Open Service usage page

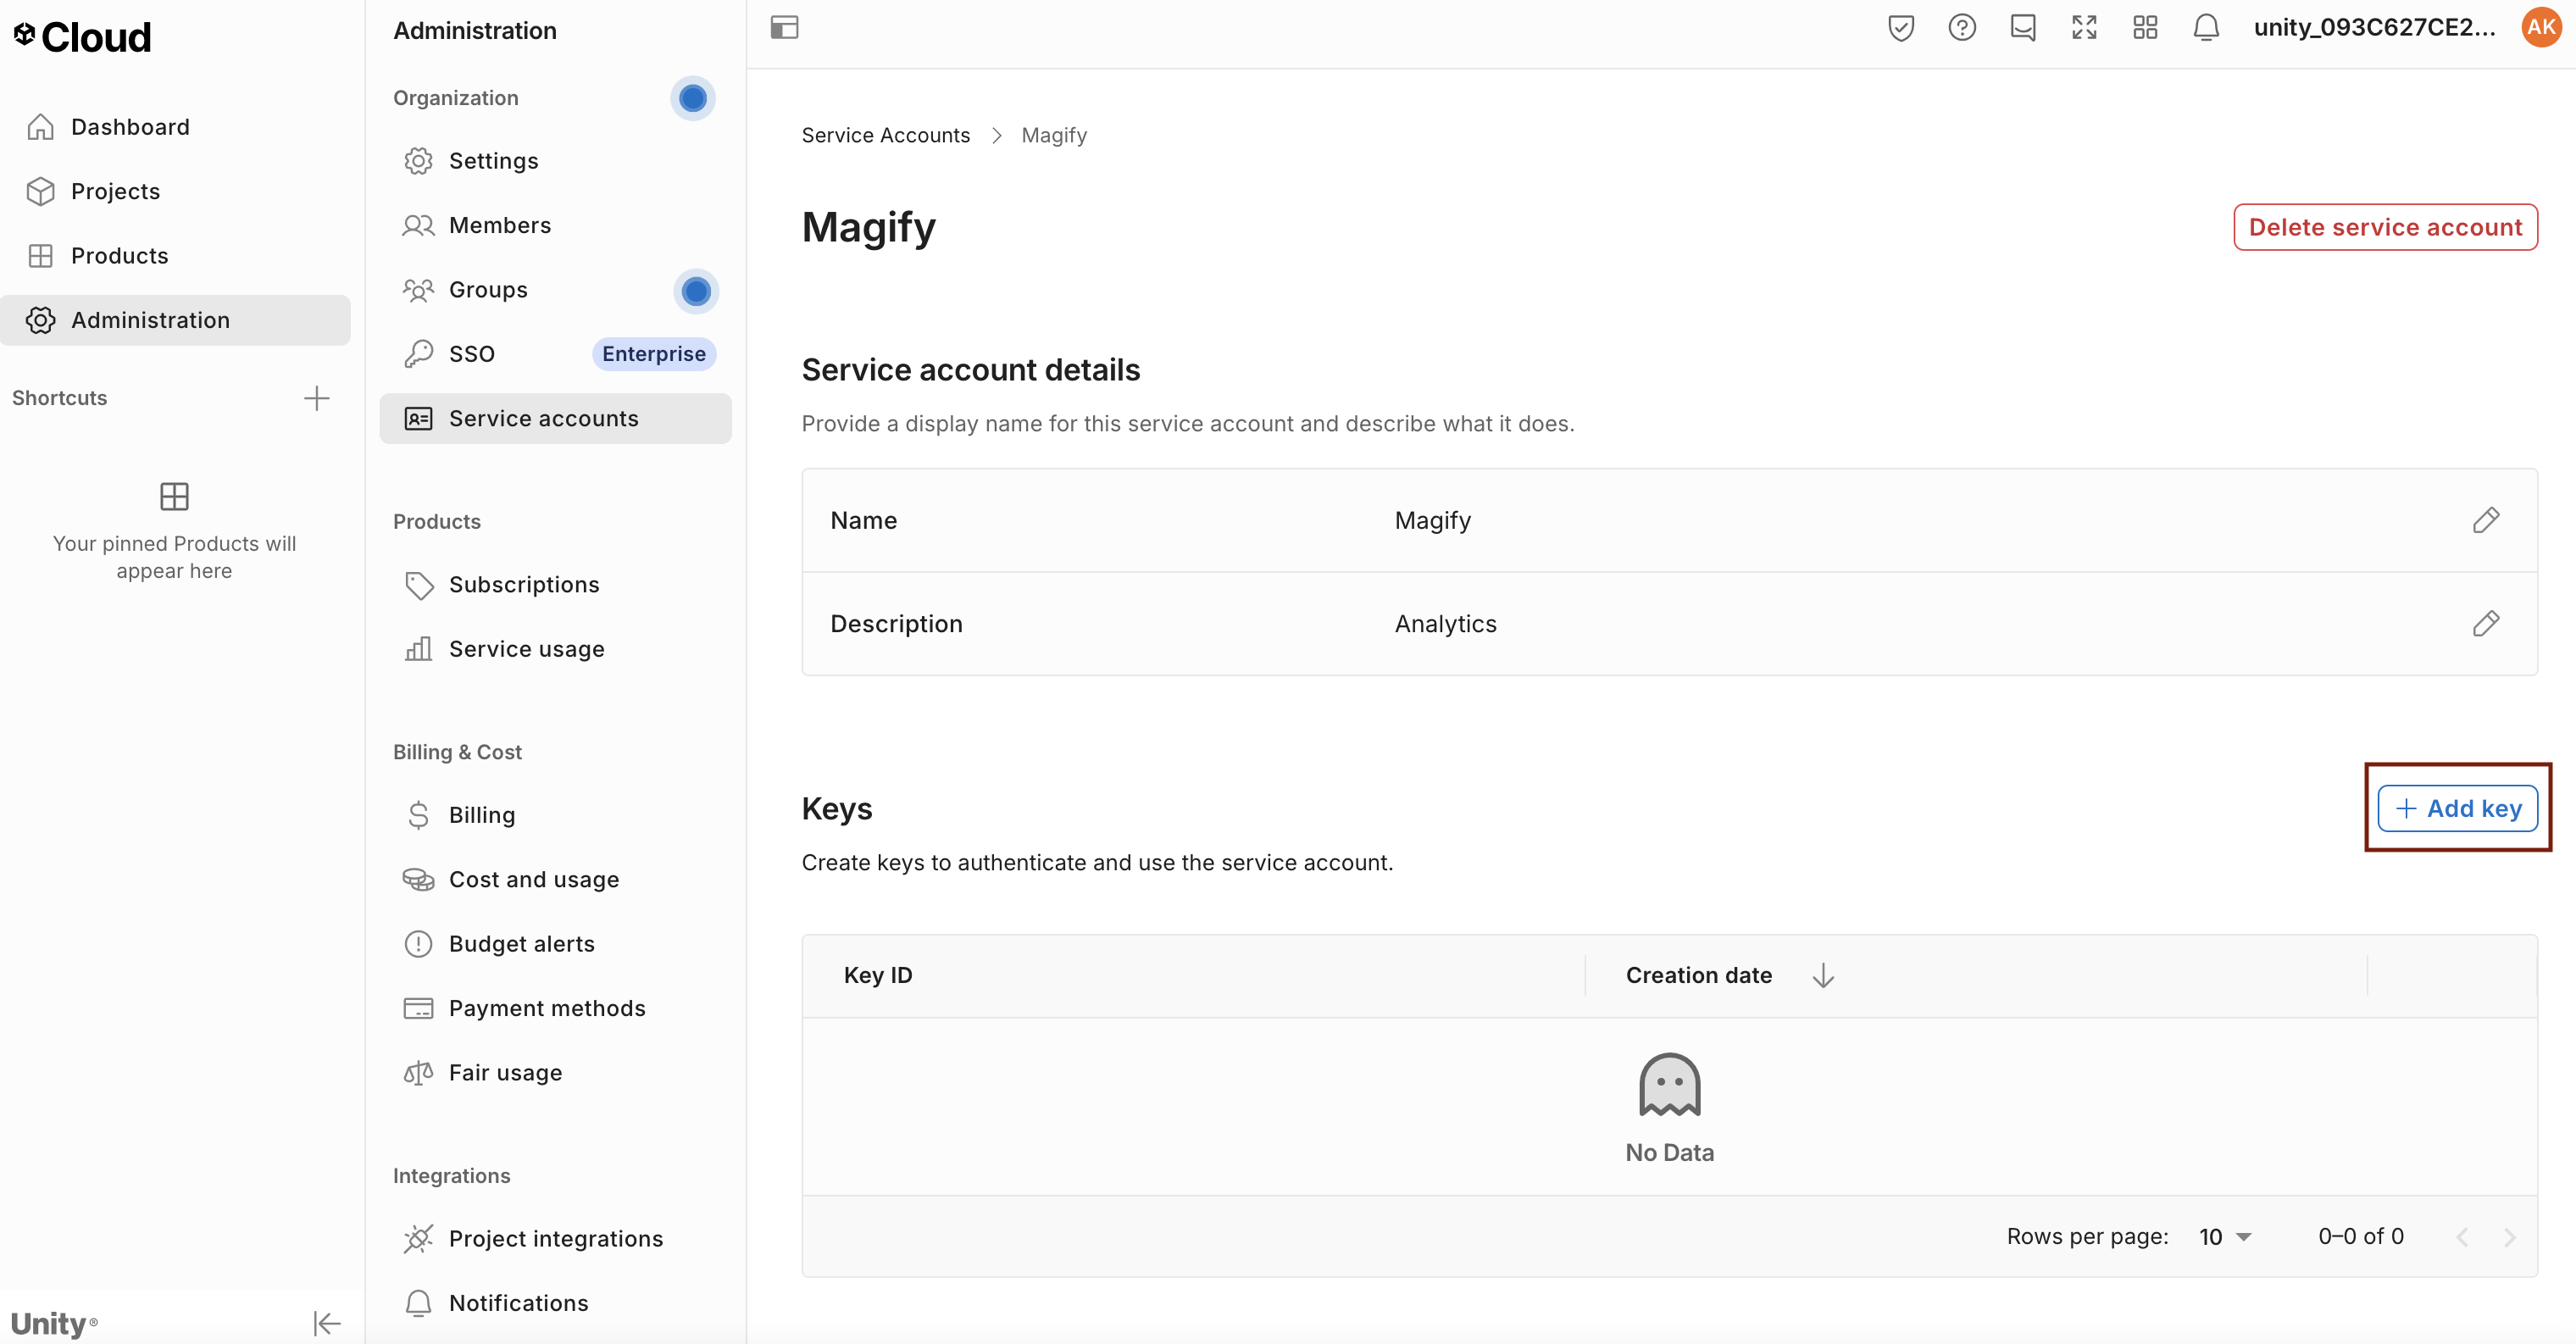[555, 649]
